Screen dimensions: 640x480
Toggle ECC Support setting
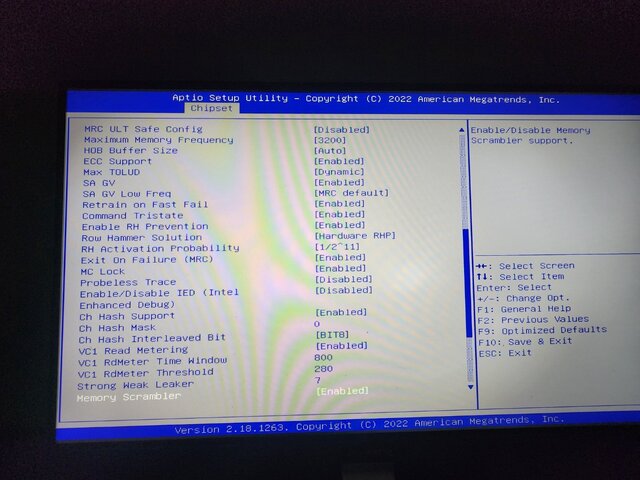pos(339,161)
